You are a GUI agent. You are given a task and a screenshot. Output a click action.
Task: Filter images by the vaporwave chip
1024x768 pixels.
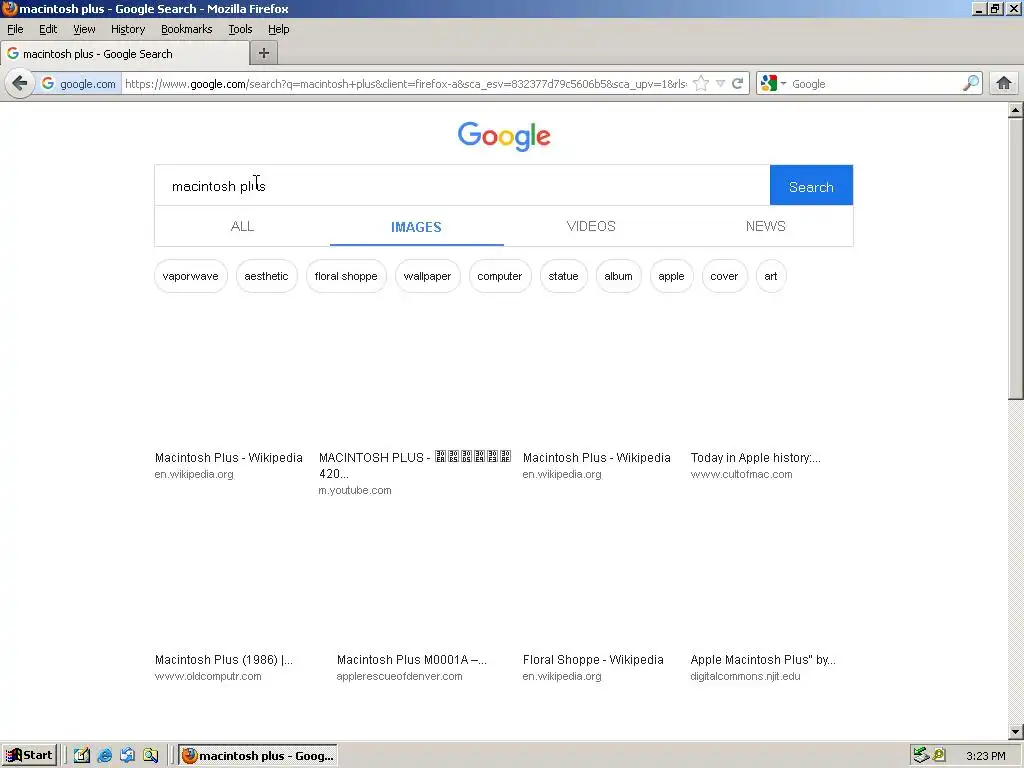click(x=191, y=276)
